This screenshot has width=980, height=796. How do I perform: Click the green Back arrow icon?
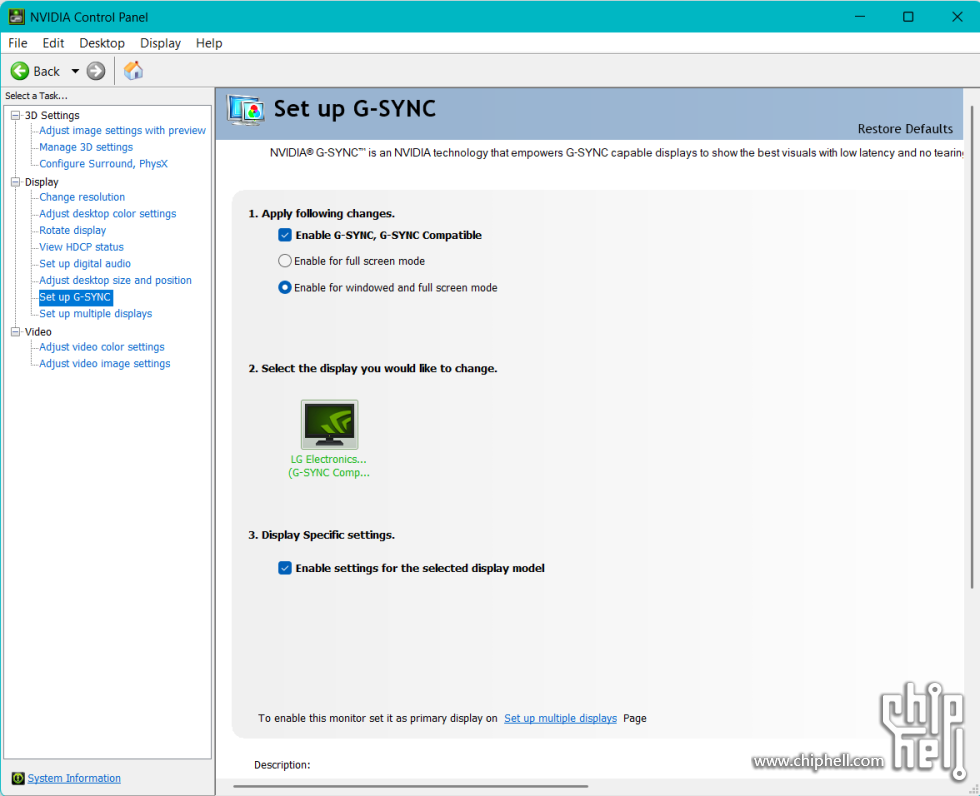(19, 71)
